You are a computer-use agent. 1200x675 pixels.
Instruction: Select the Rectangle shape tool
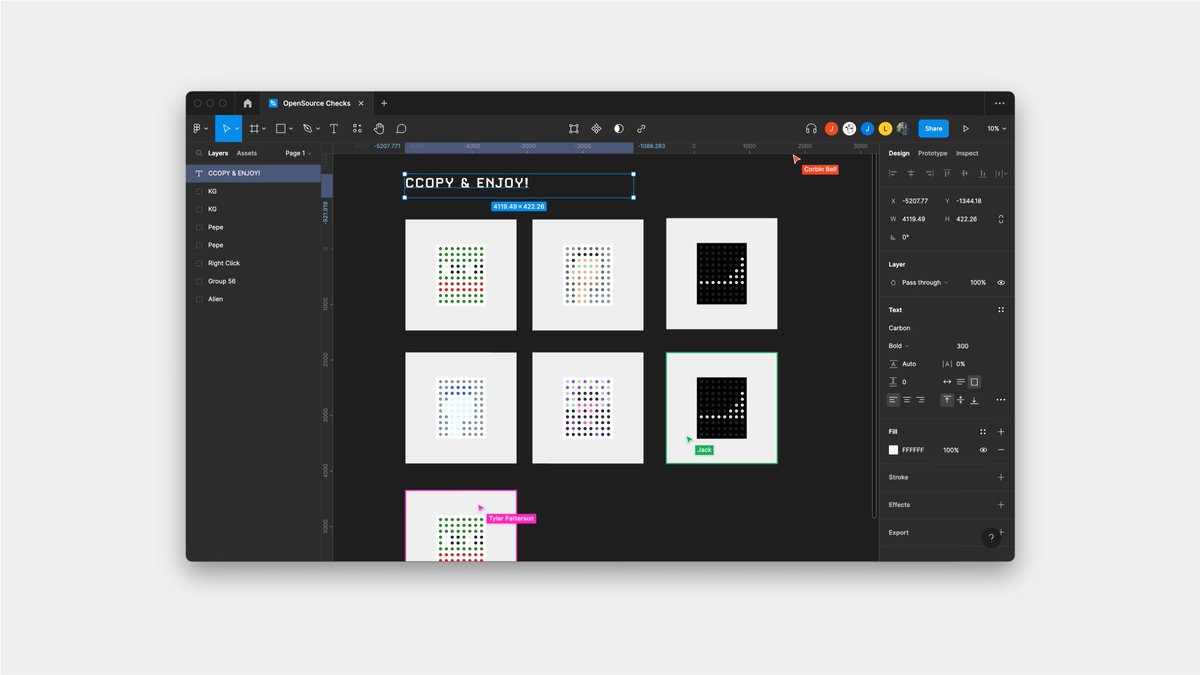click(x=280, y=129)
